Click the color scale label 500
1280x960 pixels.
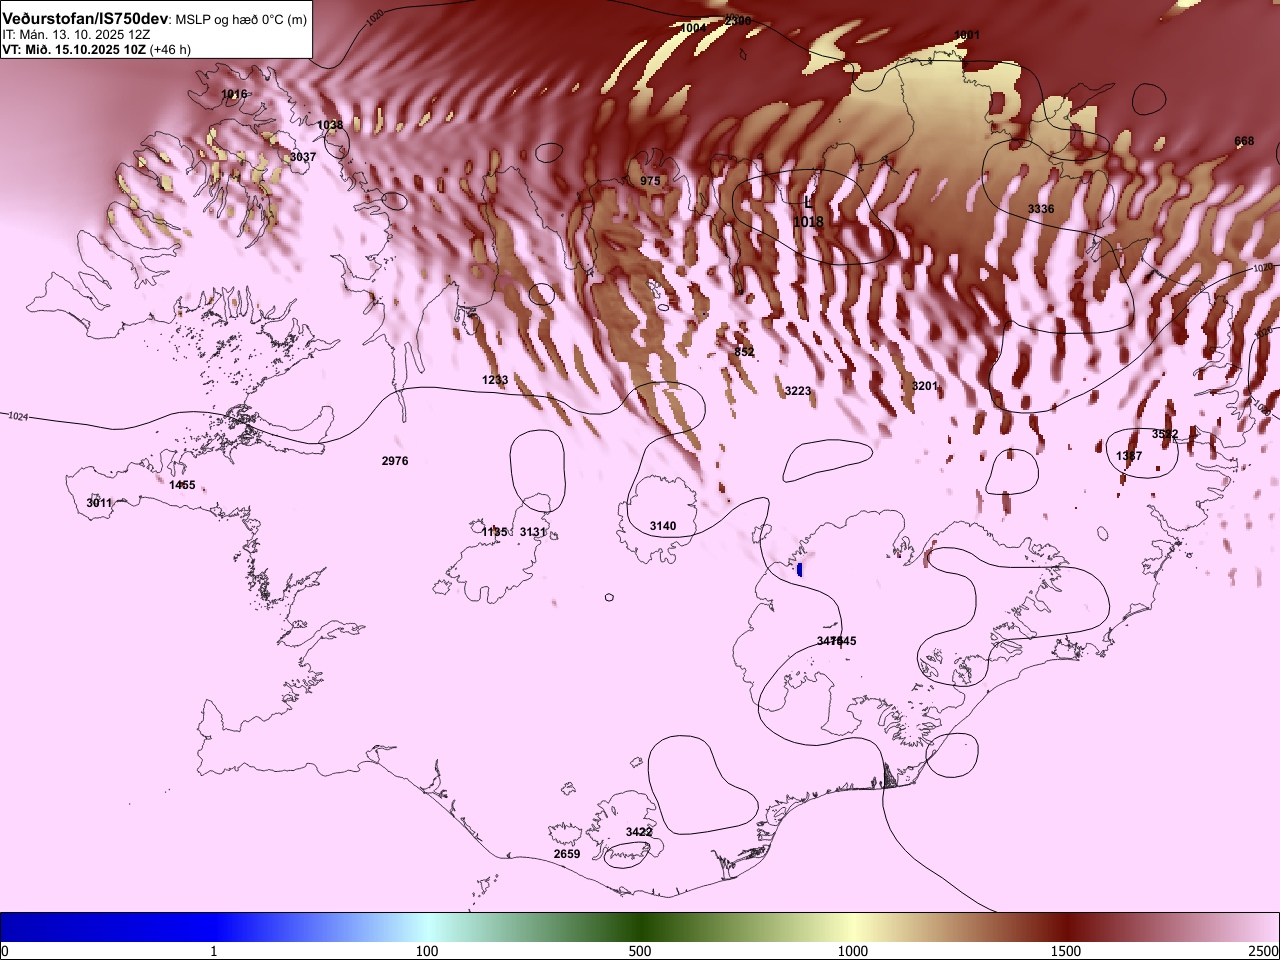[x=640, y=951]
